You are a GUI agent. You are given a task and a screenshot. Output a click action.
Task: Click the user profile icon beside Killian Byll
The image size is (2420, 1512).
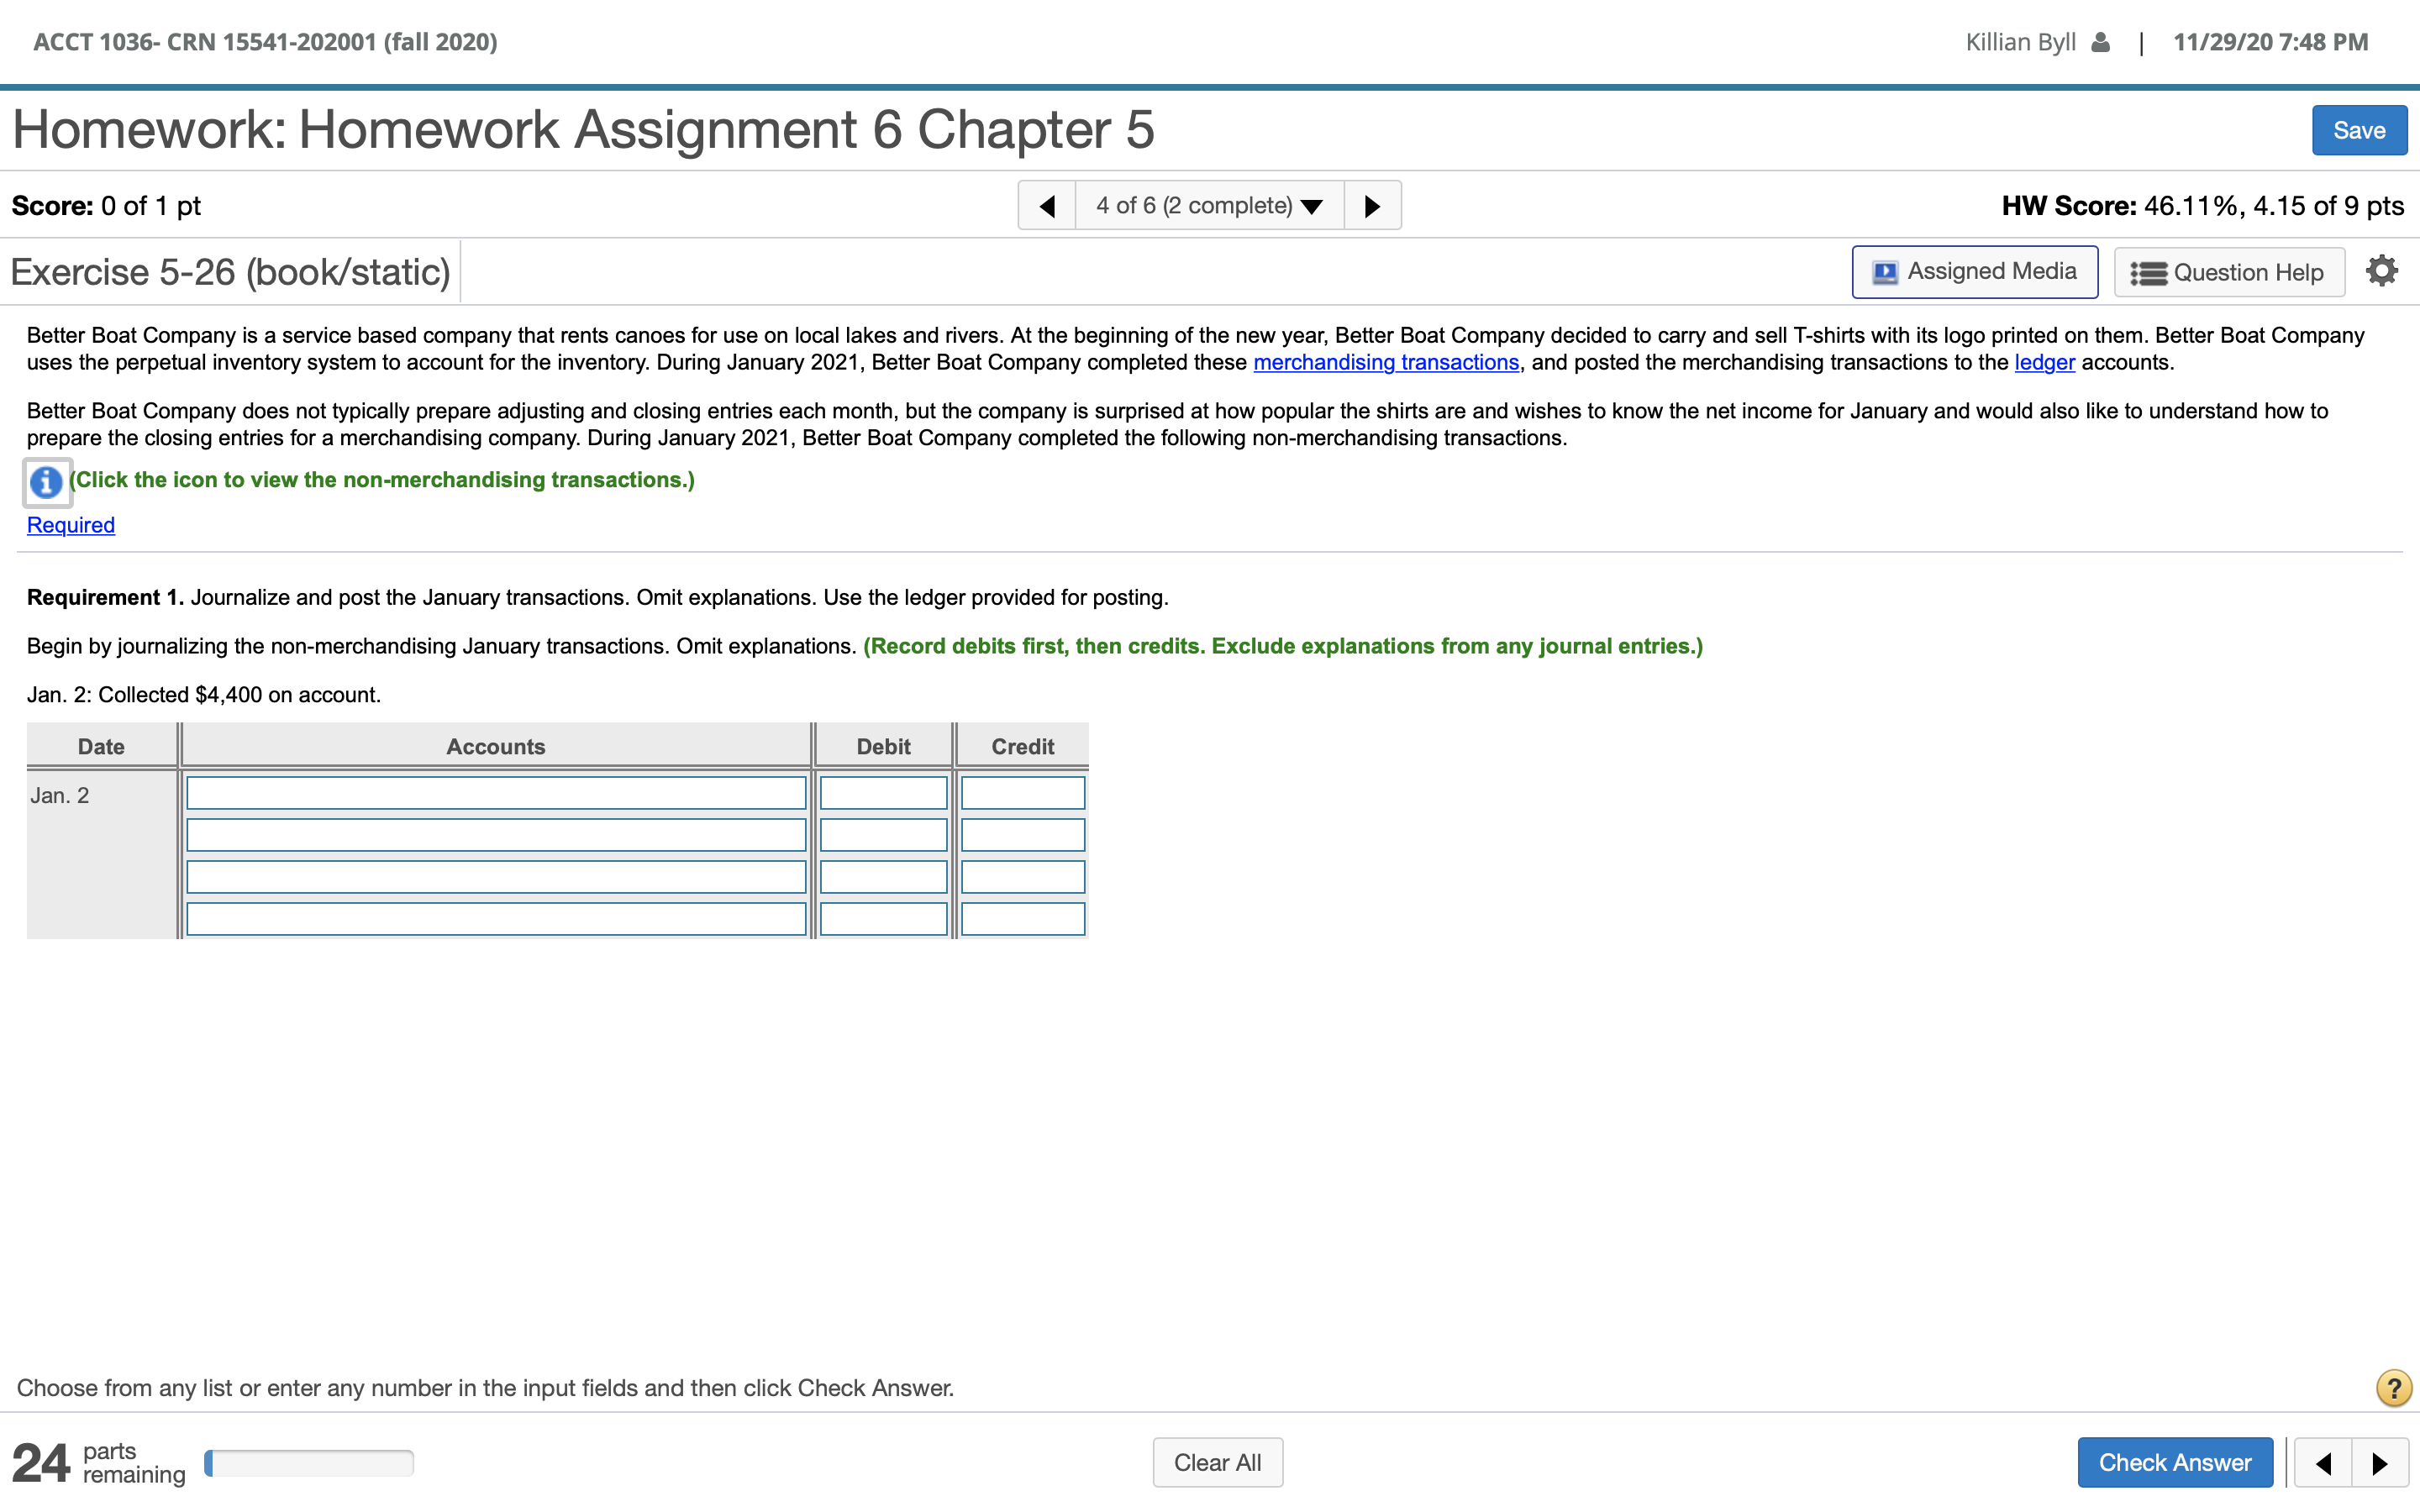2100,42
